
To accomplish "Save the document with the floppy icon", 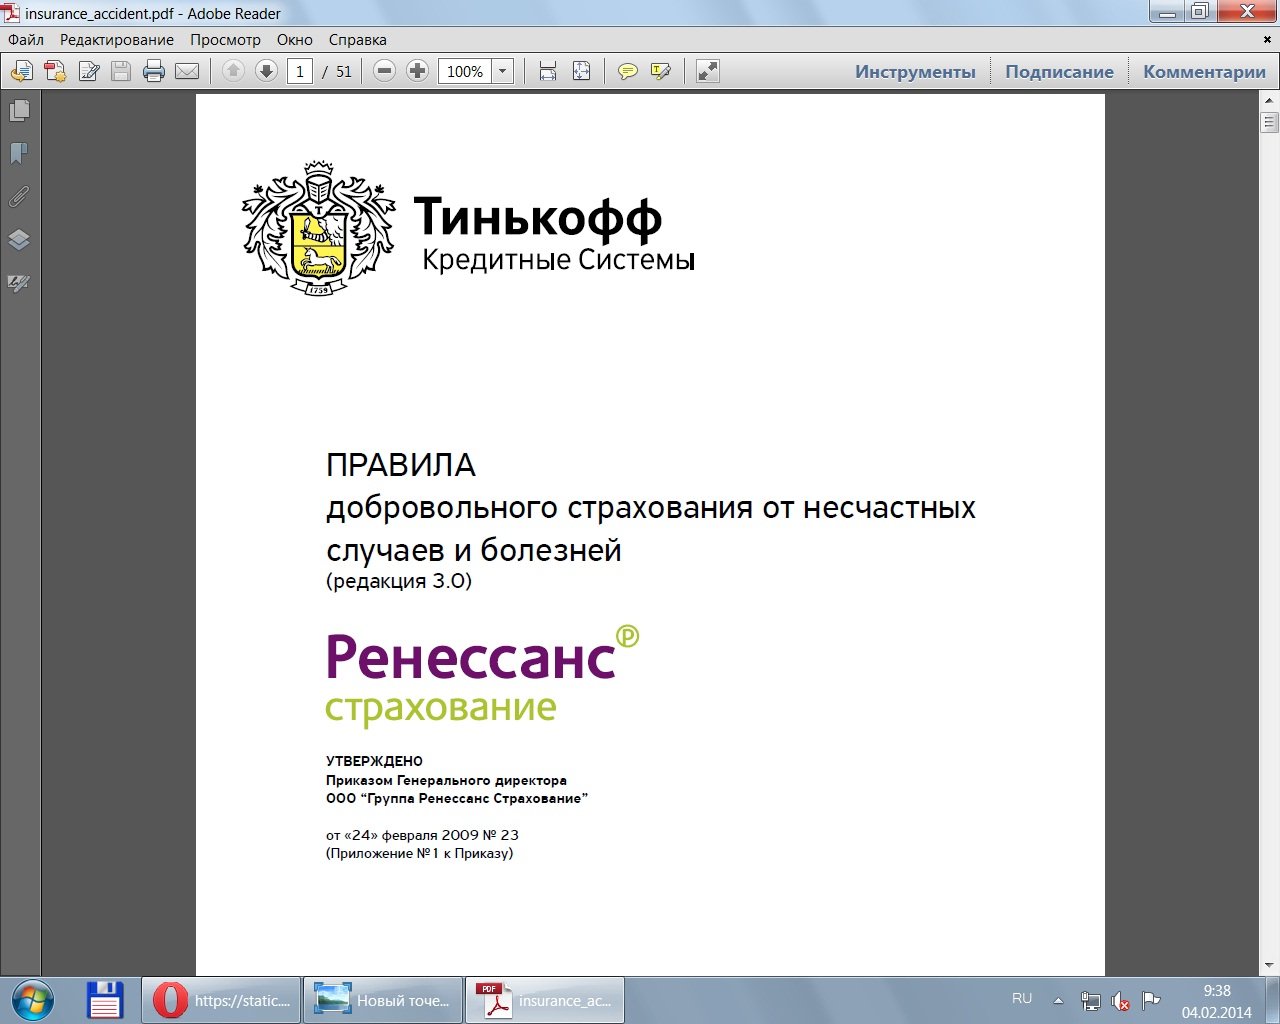I will tap(121, 71).
